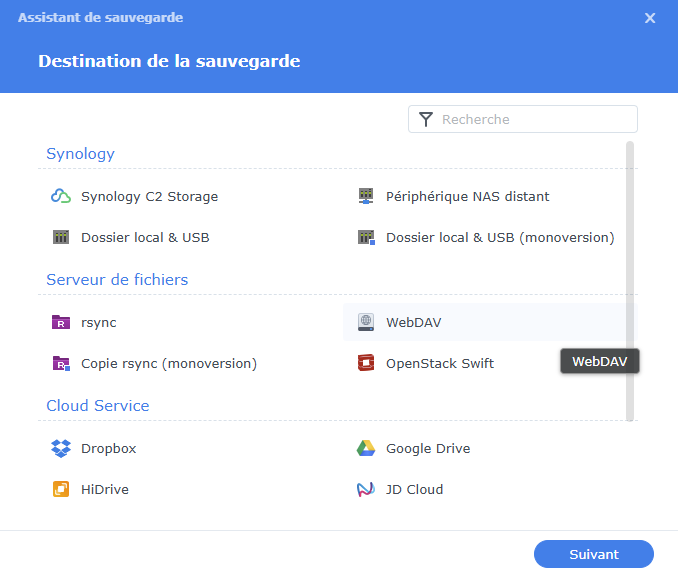Screen dimensions: 678x576
Task: Pick "JD Cloud" label text
Action: coord(414,490)
